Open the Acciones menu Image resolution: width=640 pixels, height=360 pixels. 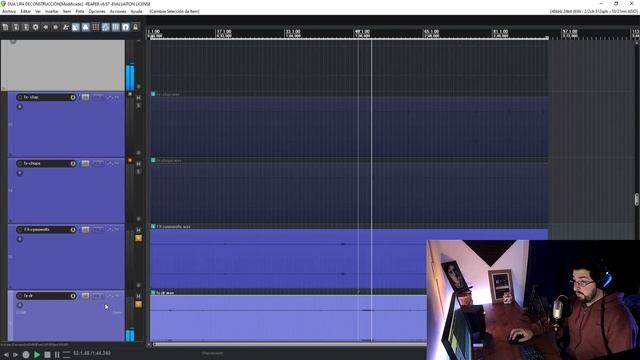pyautogui.click(x=118, y=11)
